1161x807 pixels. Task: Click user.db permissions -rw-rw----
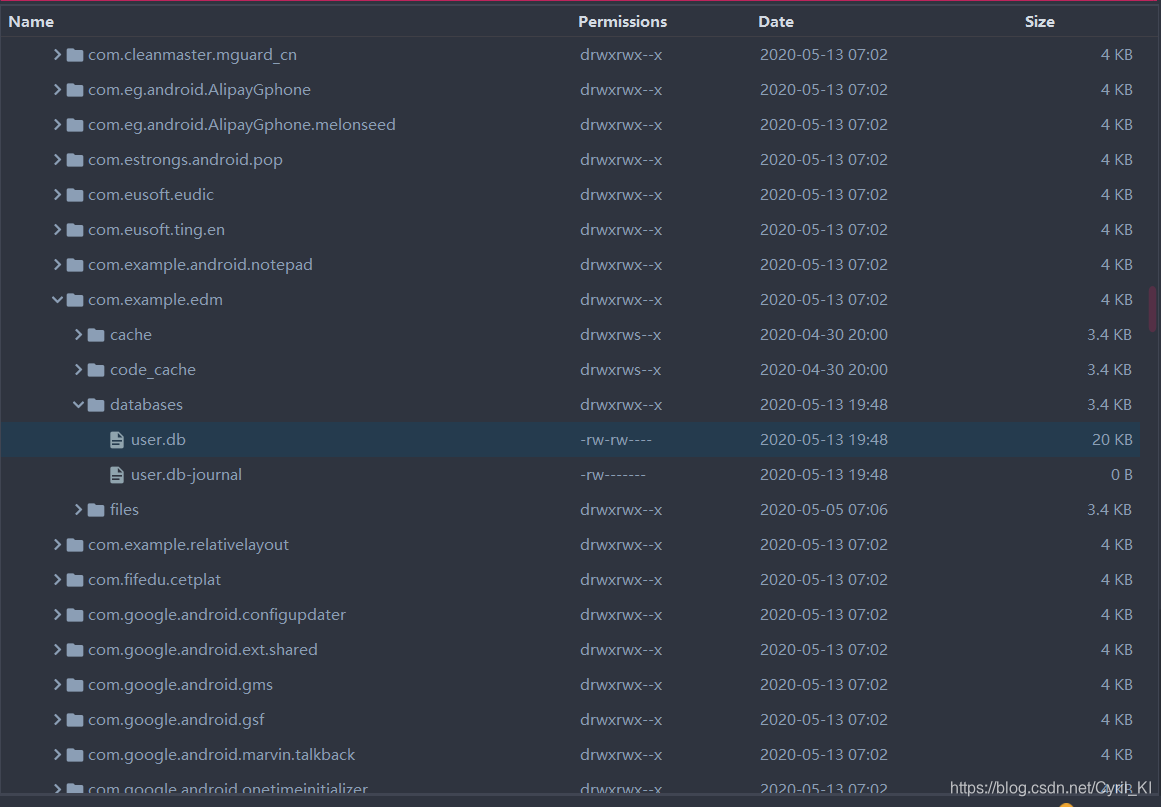(x=616, y=440)
